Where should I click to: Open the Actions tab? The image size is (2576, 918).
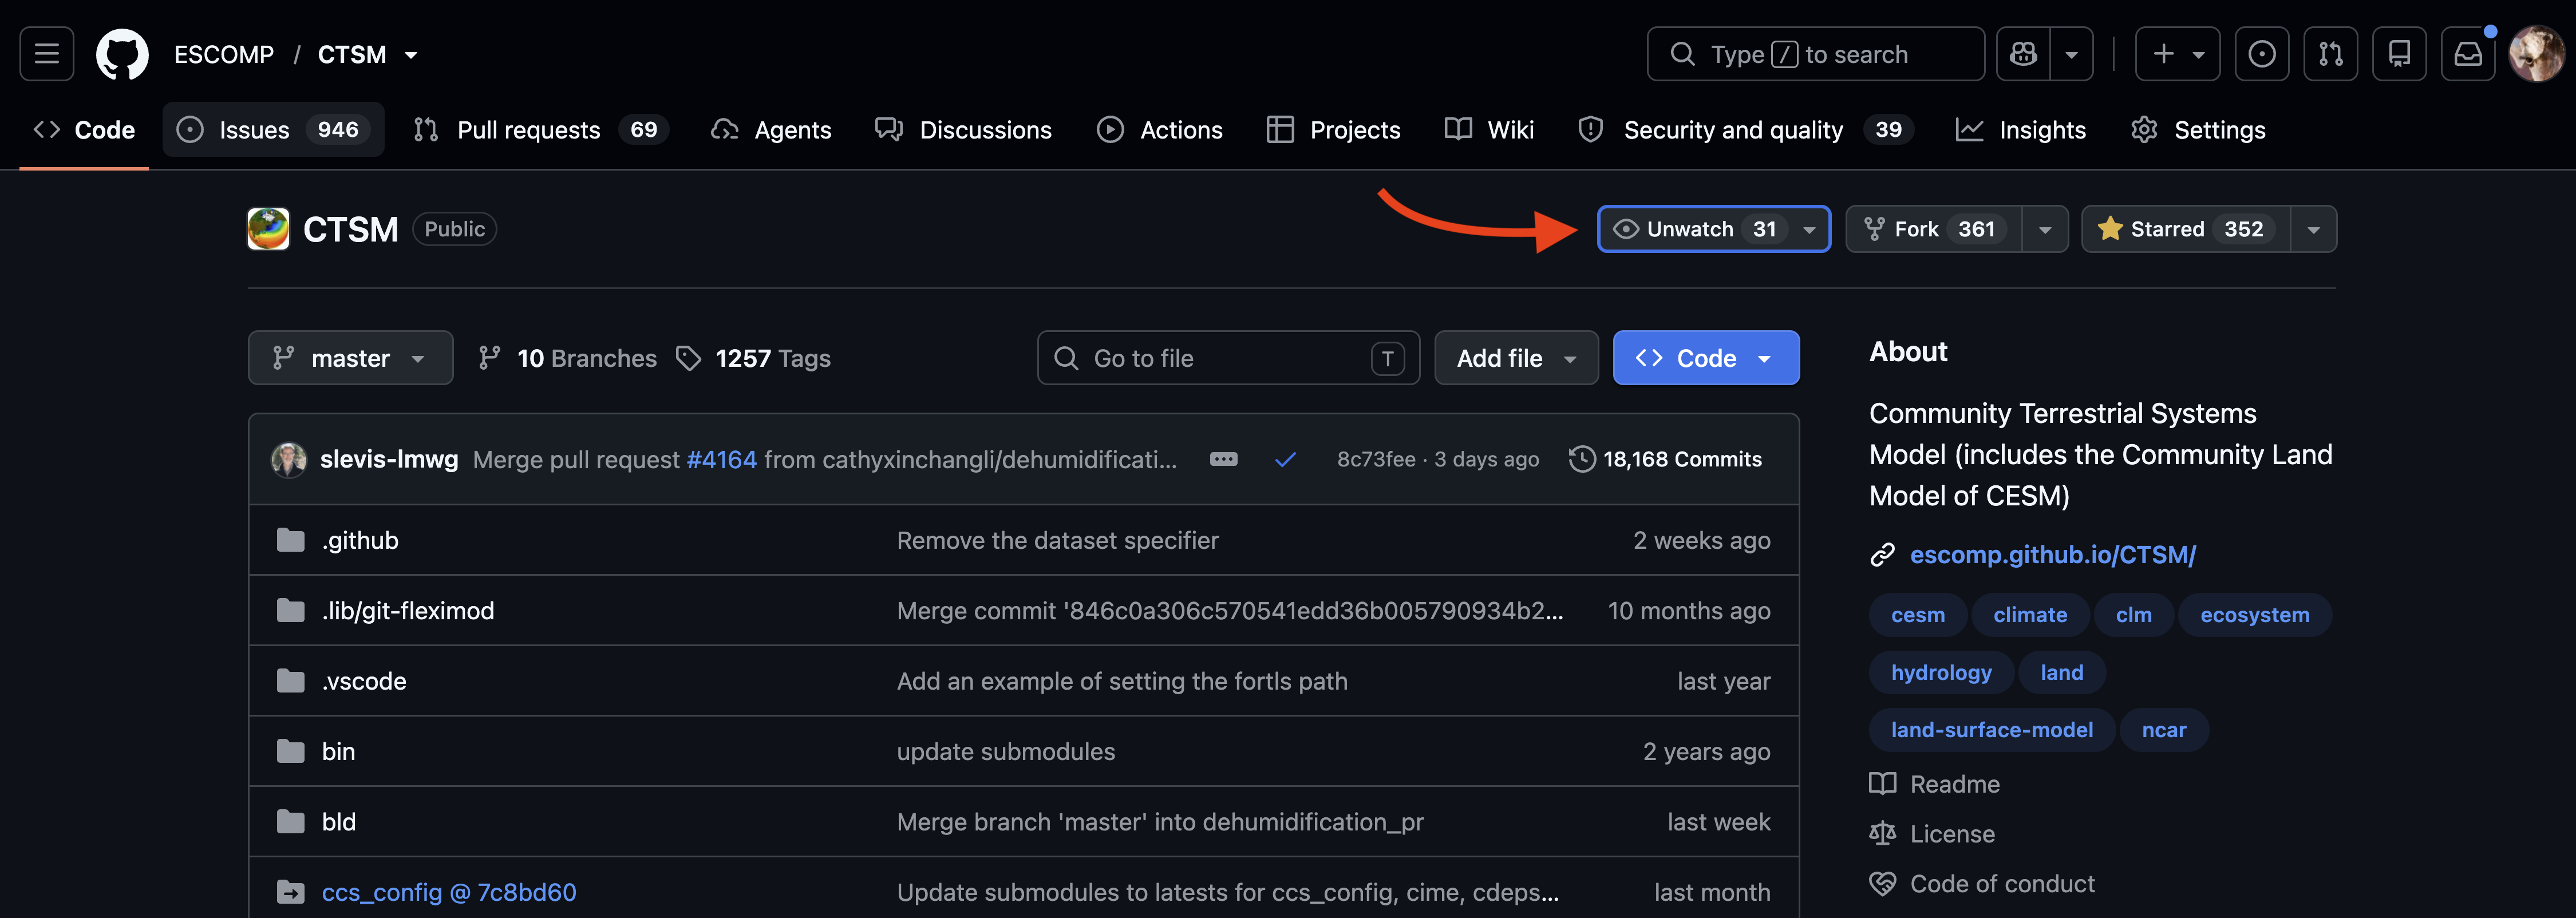click(x=1160, y=130)
